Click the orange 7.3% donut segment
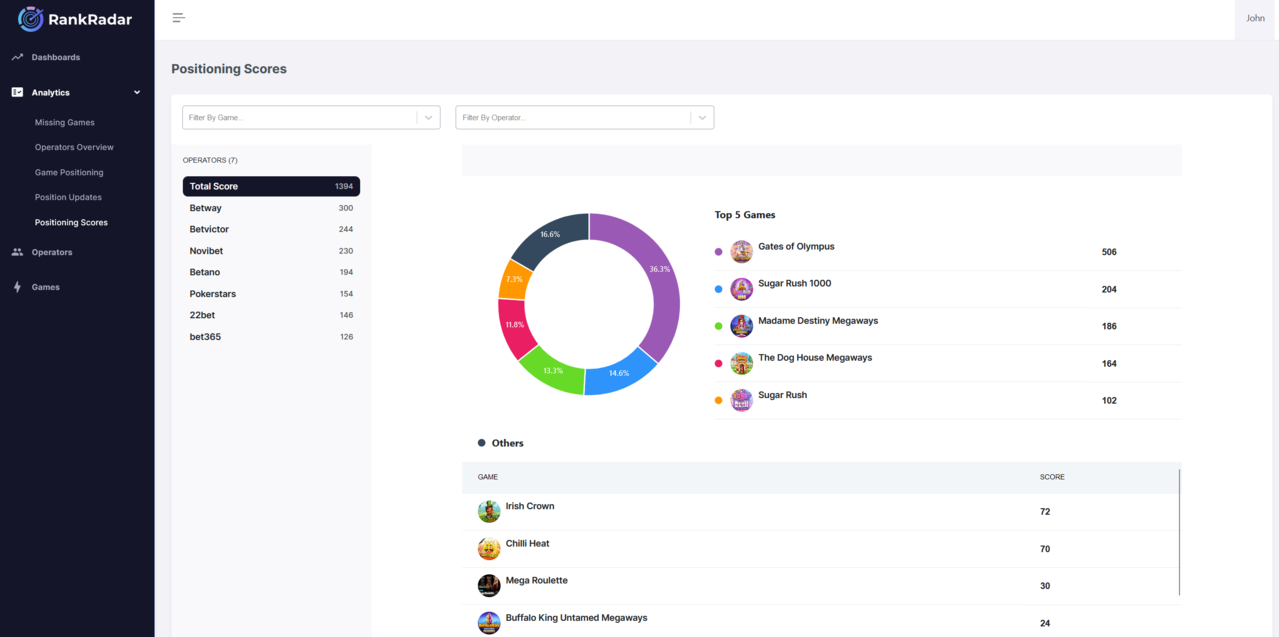The height and width of the screenshot is (637, 1279). click(x=513, y=279)
